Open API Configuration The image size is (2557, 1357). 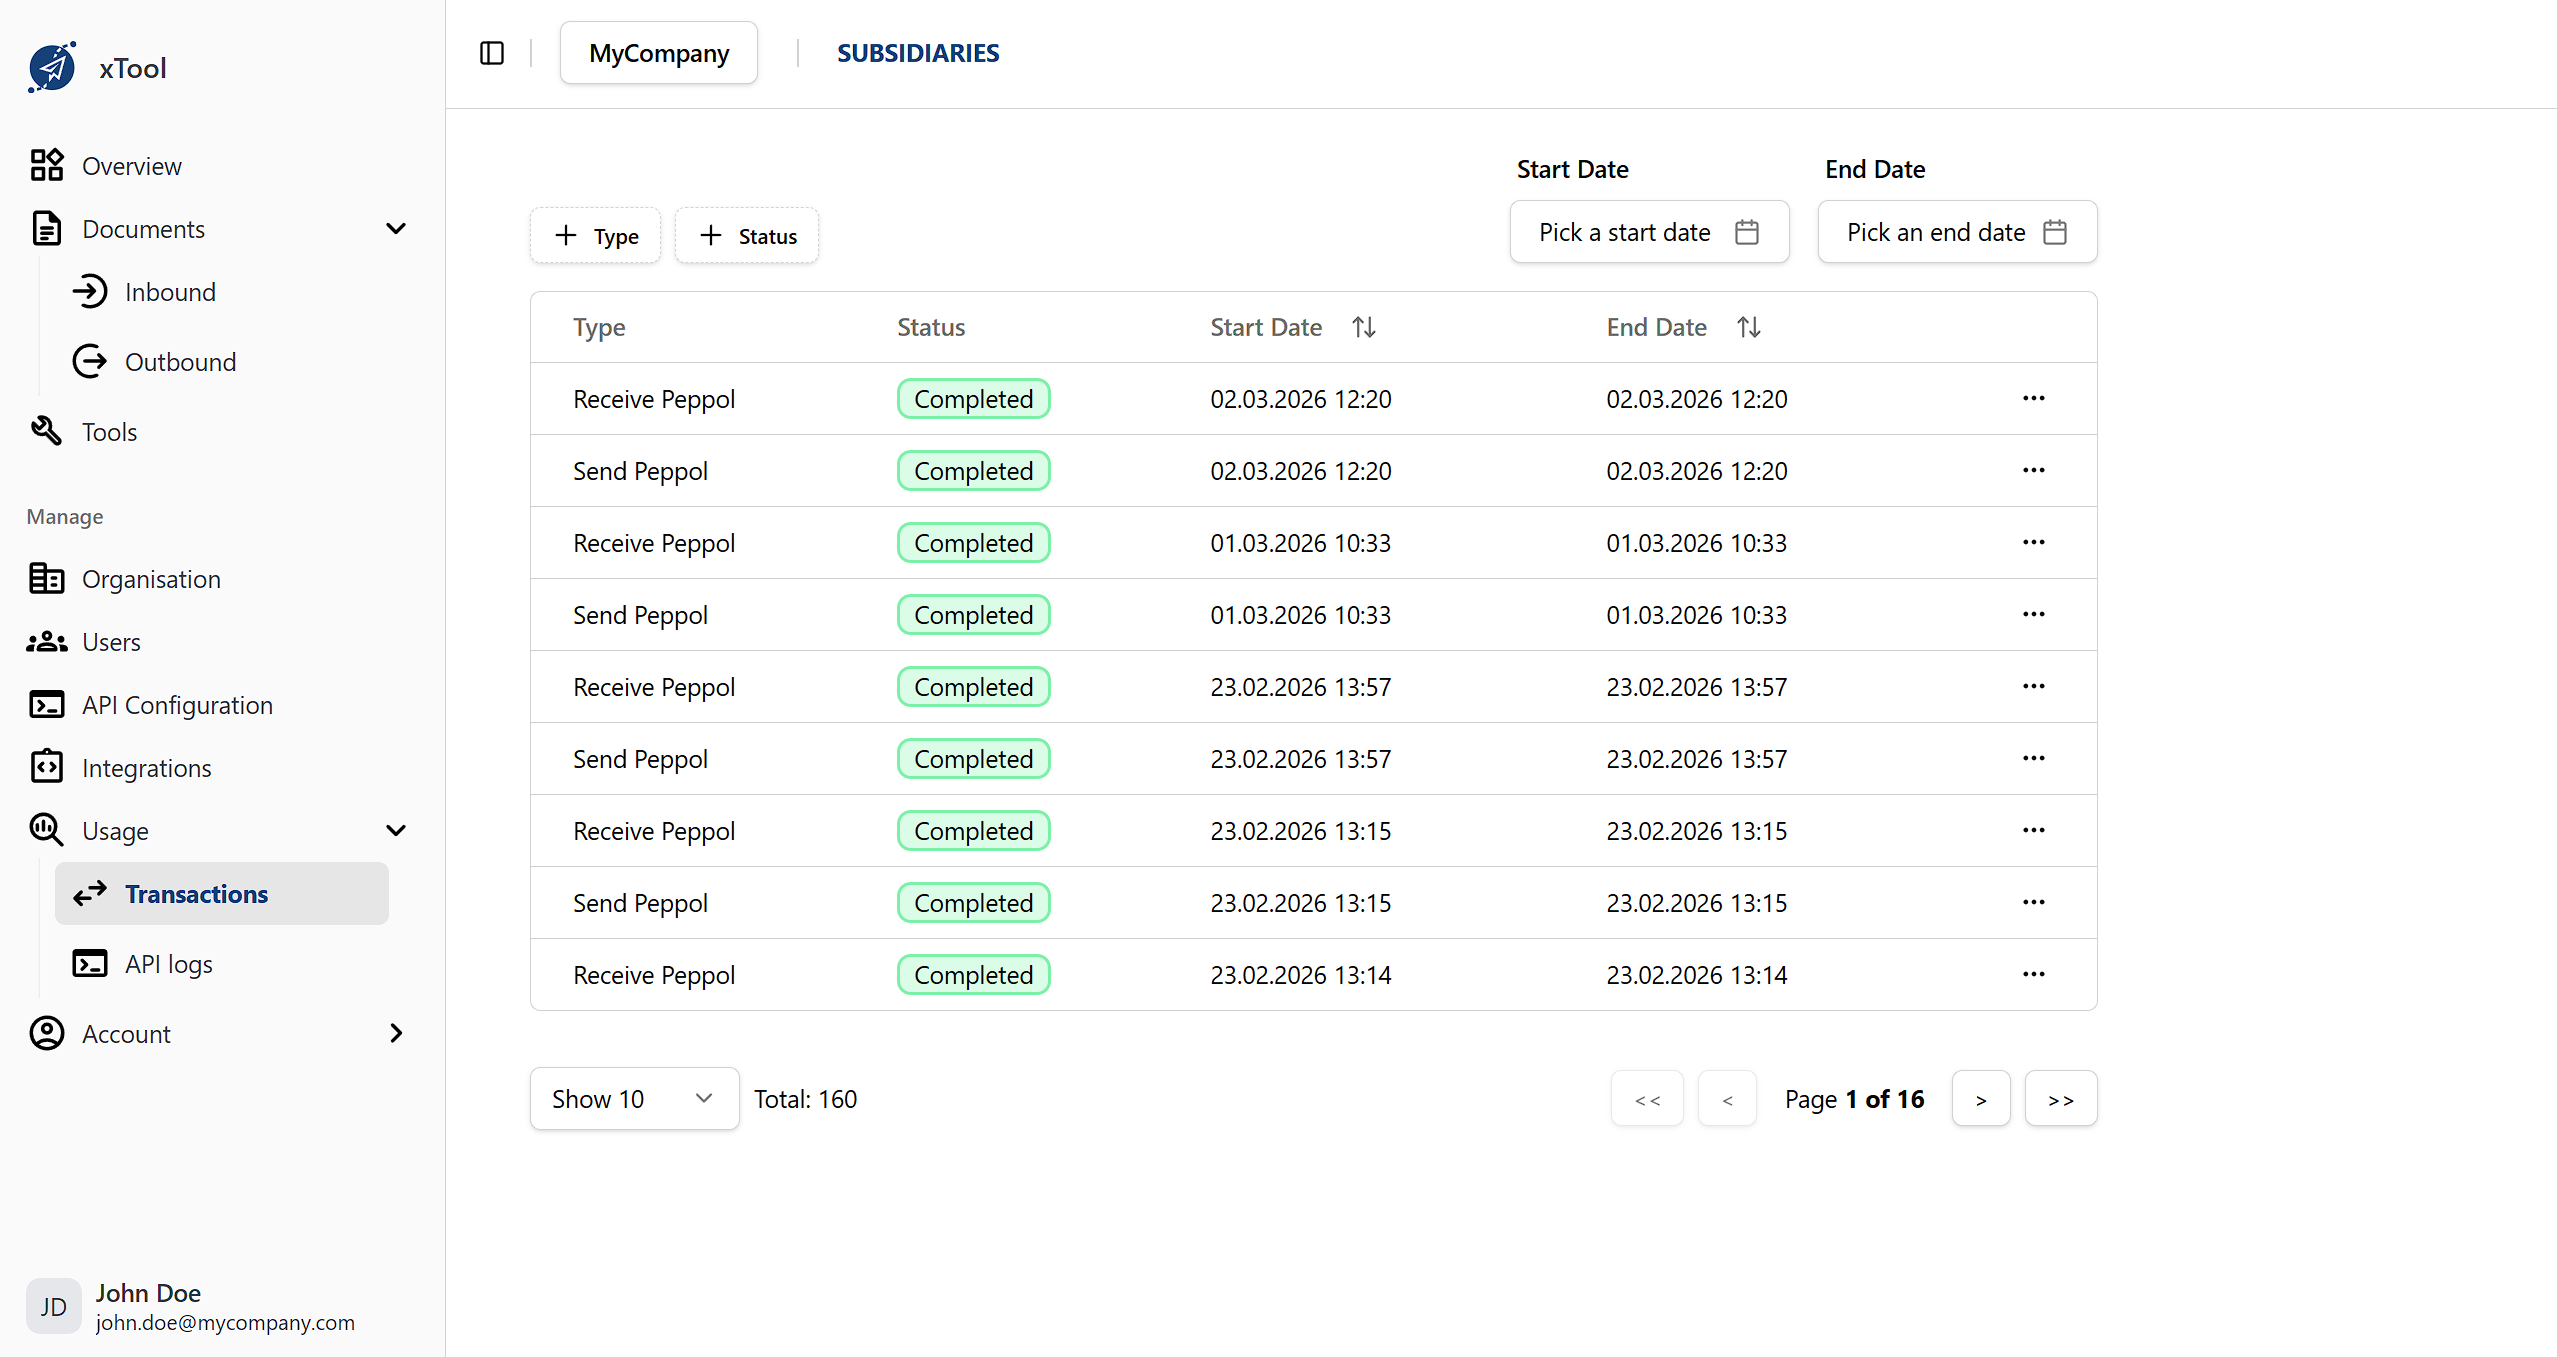[x=177, y=704]
